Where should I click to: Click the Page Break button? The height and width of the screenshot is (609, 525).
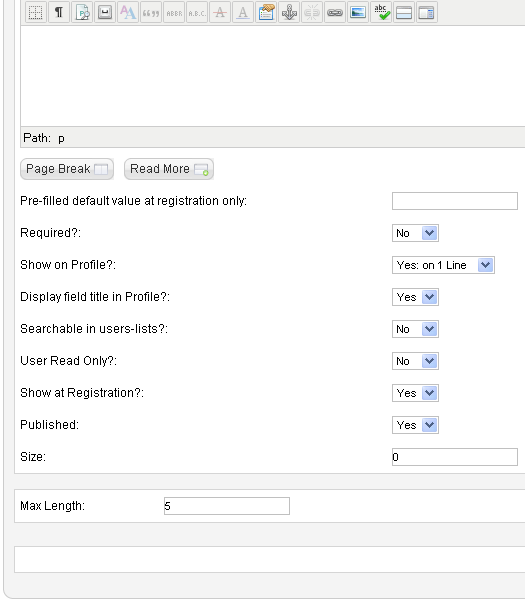click(67, 169)
